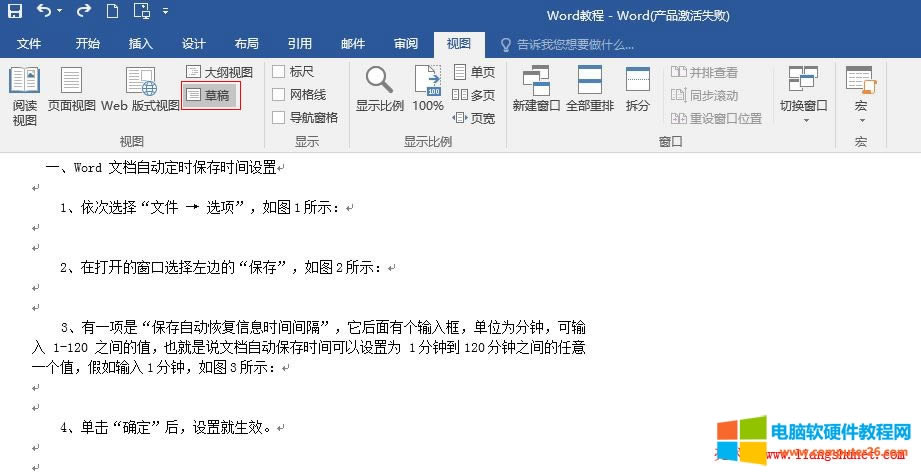The image size is (921, 472).
Task: Open the 显示比例 zoom dialog
Action: tap(379, 89)
